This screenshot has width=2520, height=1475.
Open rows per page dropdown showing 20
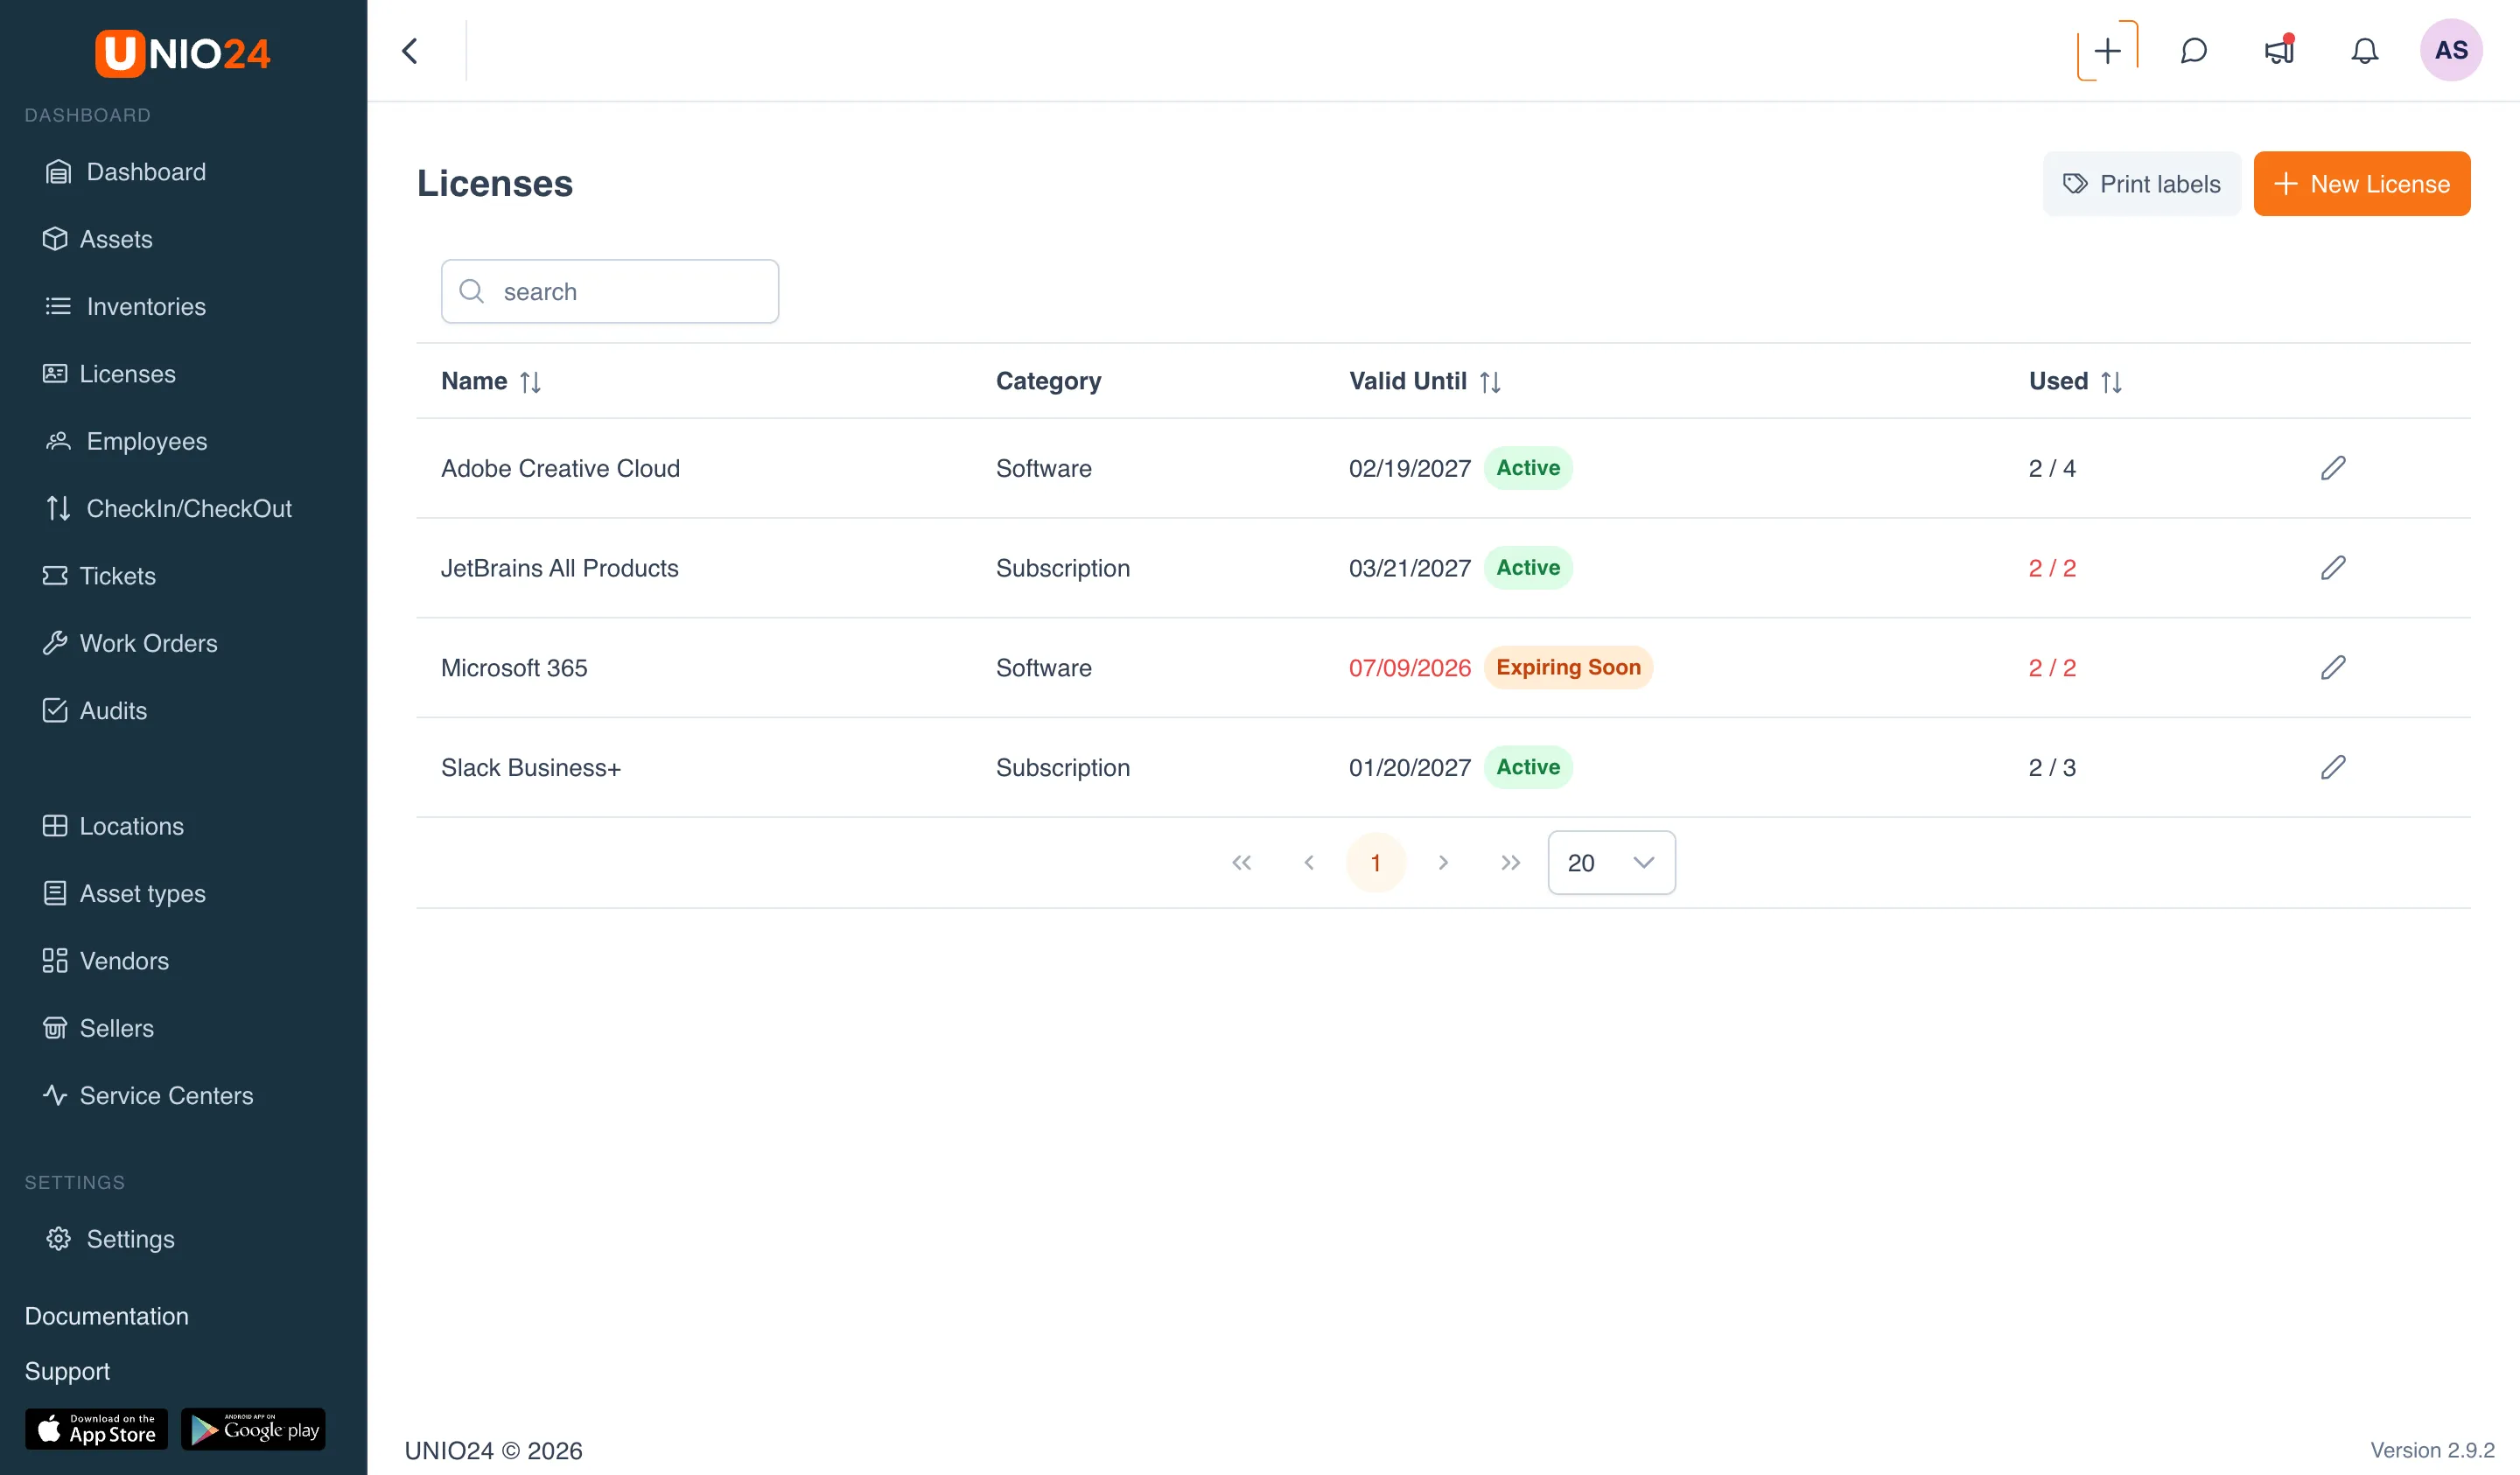click(x=1611, y=863)
